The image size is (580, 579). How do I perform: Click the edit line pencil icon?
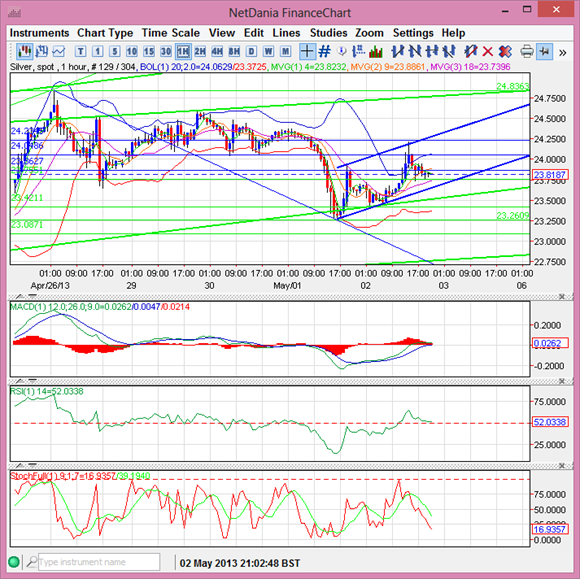point(471,51)
